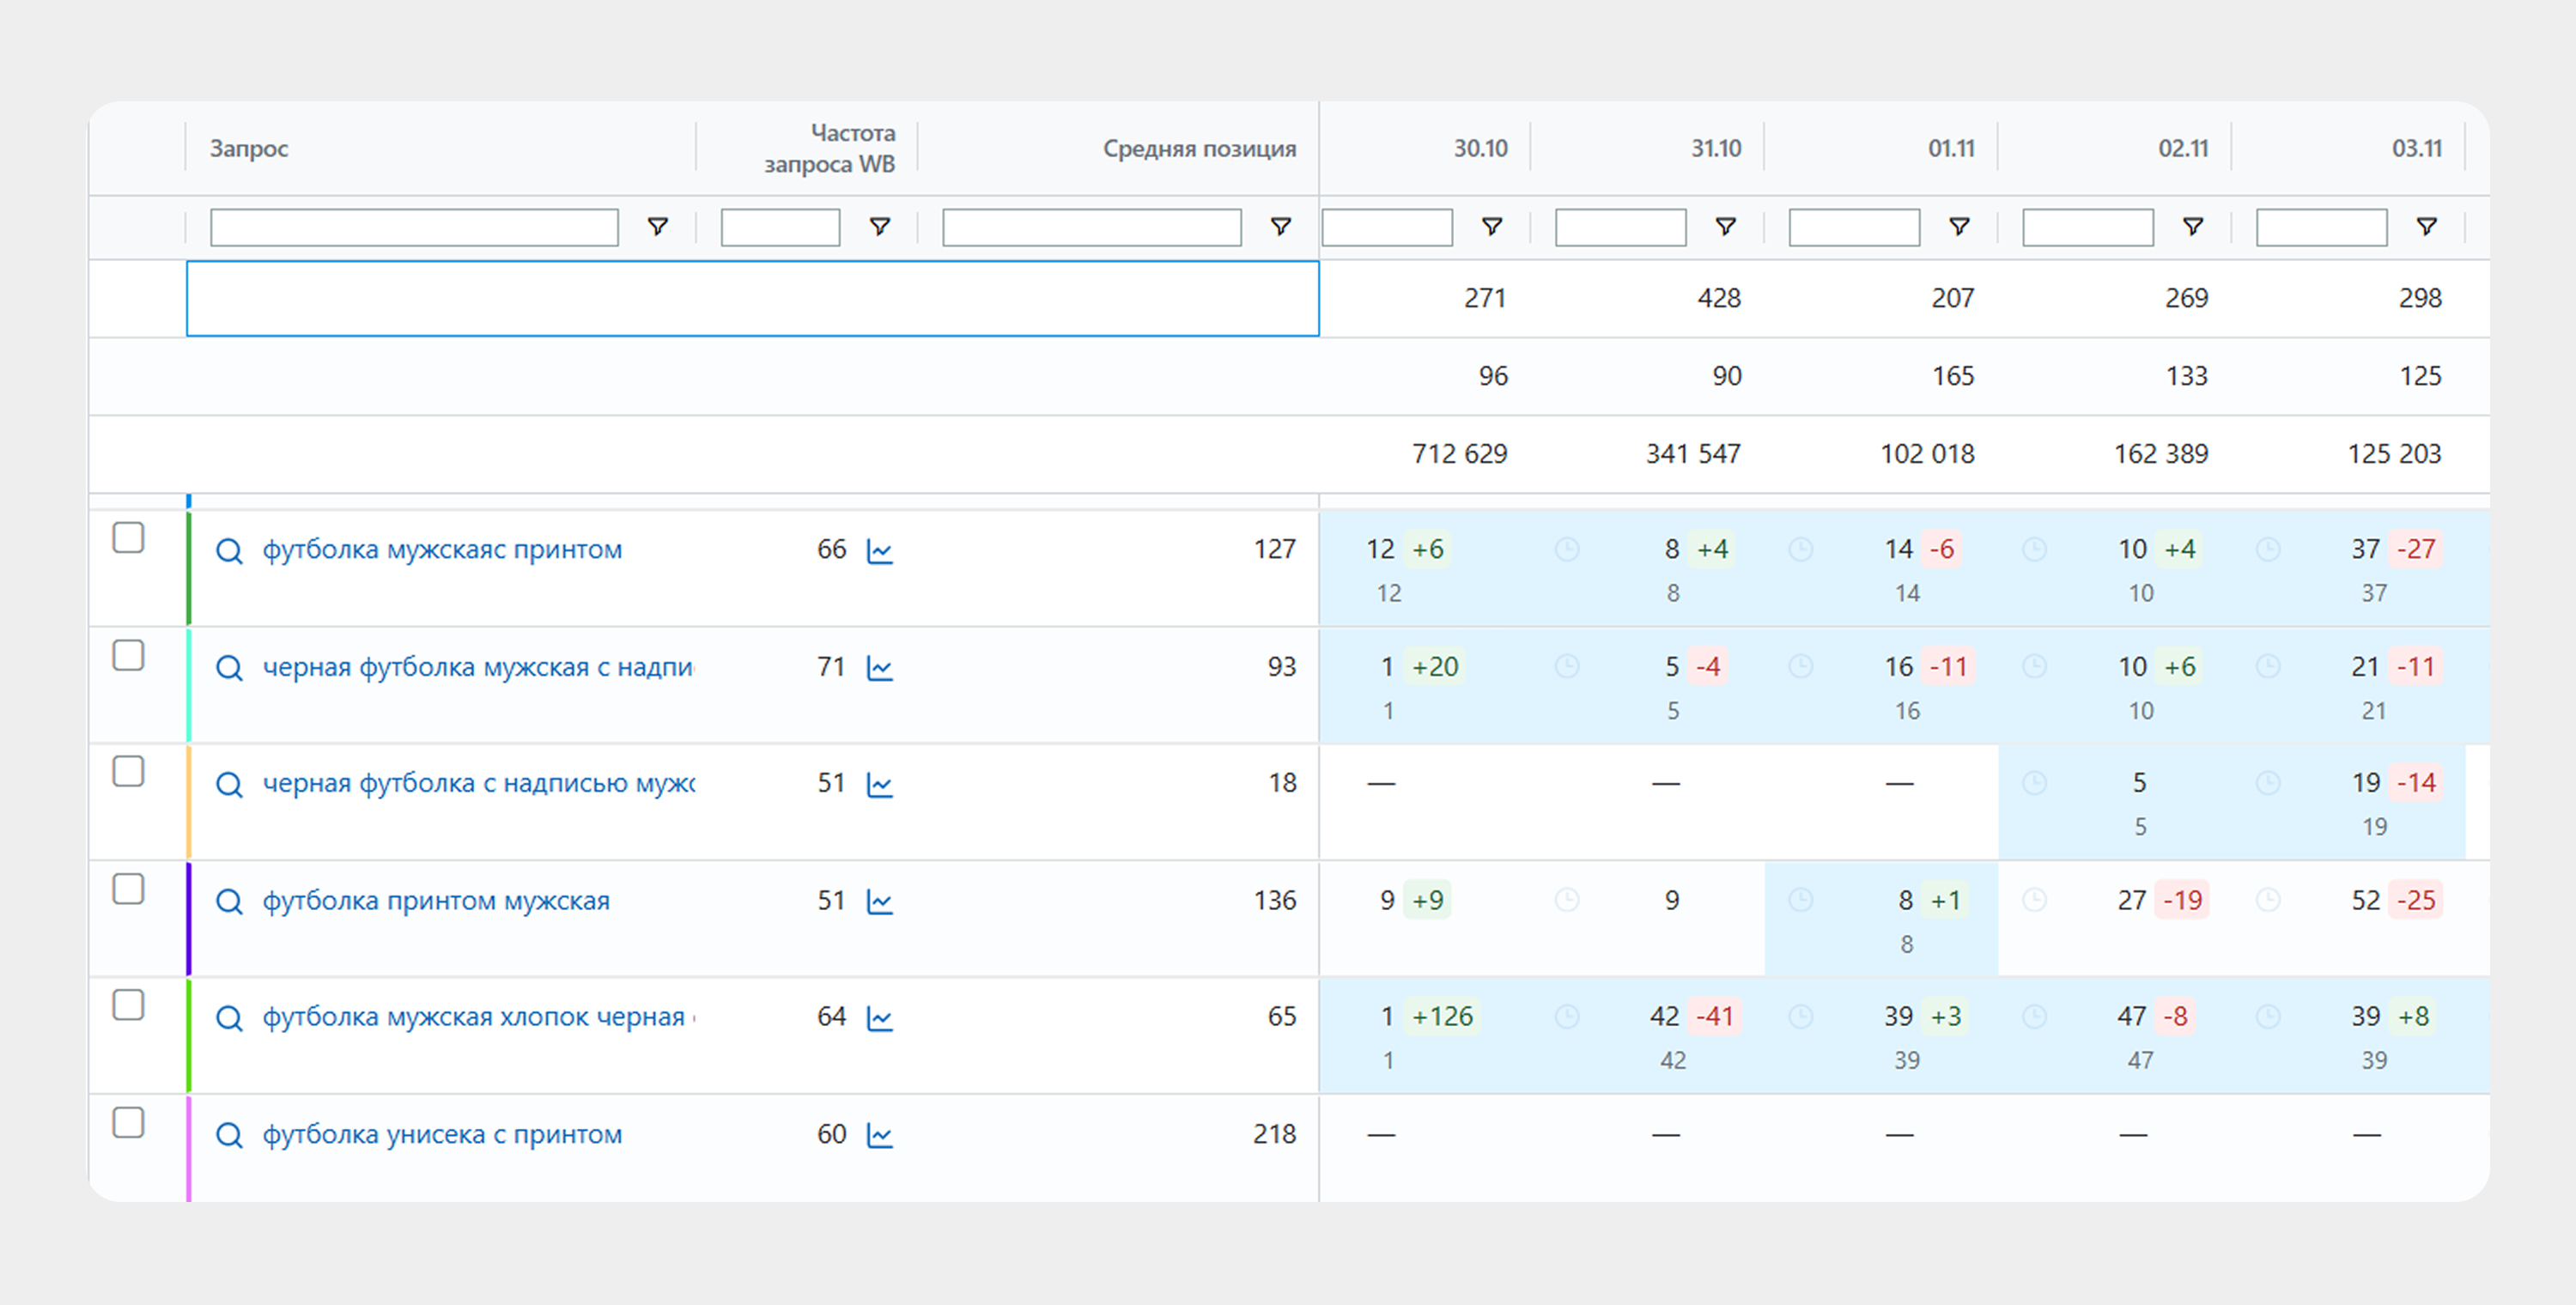Click chart icon next to frequency 71

tap(879, 668)
